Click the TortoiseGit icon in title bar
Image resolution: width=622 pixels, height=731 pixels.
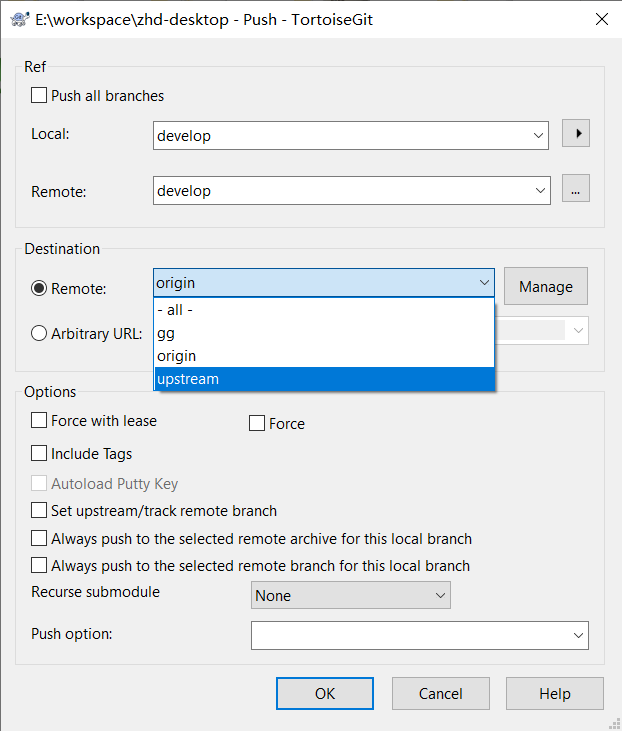(x=19, y=19)
